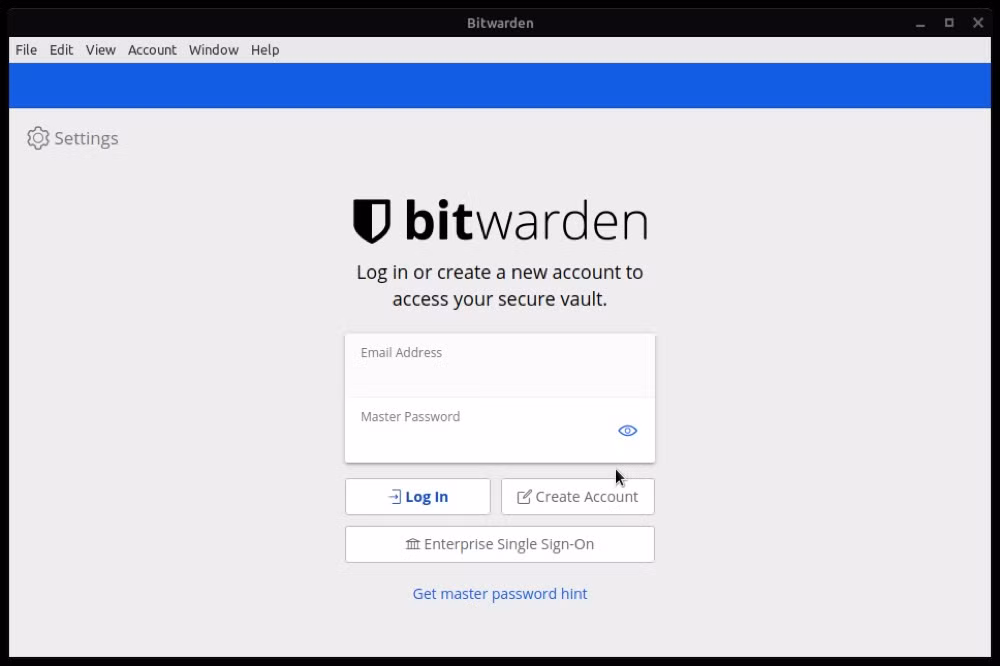The image size is (1000, 666).
Task: Click the Create Account button
Action: coord(578,496)
